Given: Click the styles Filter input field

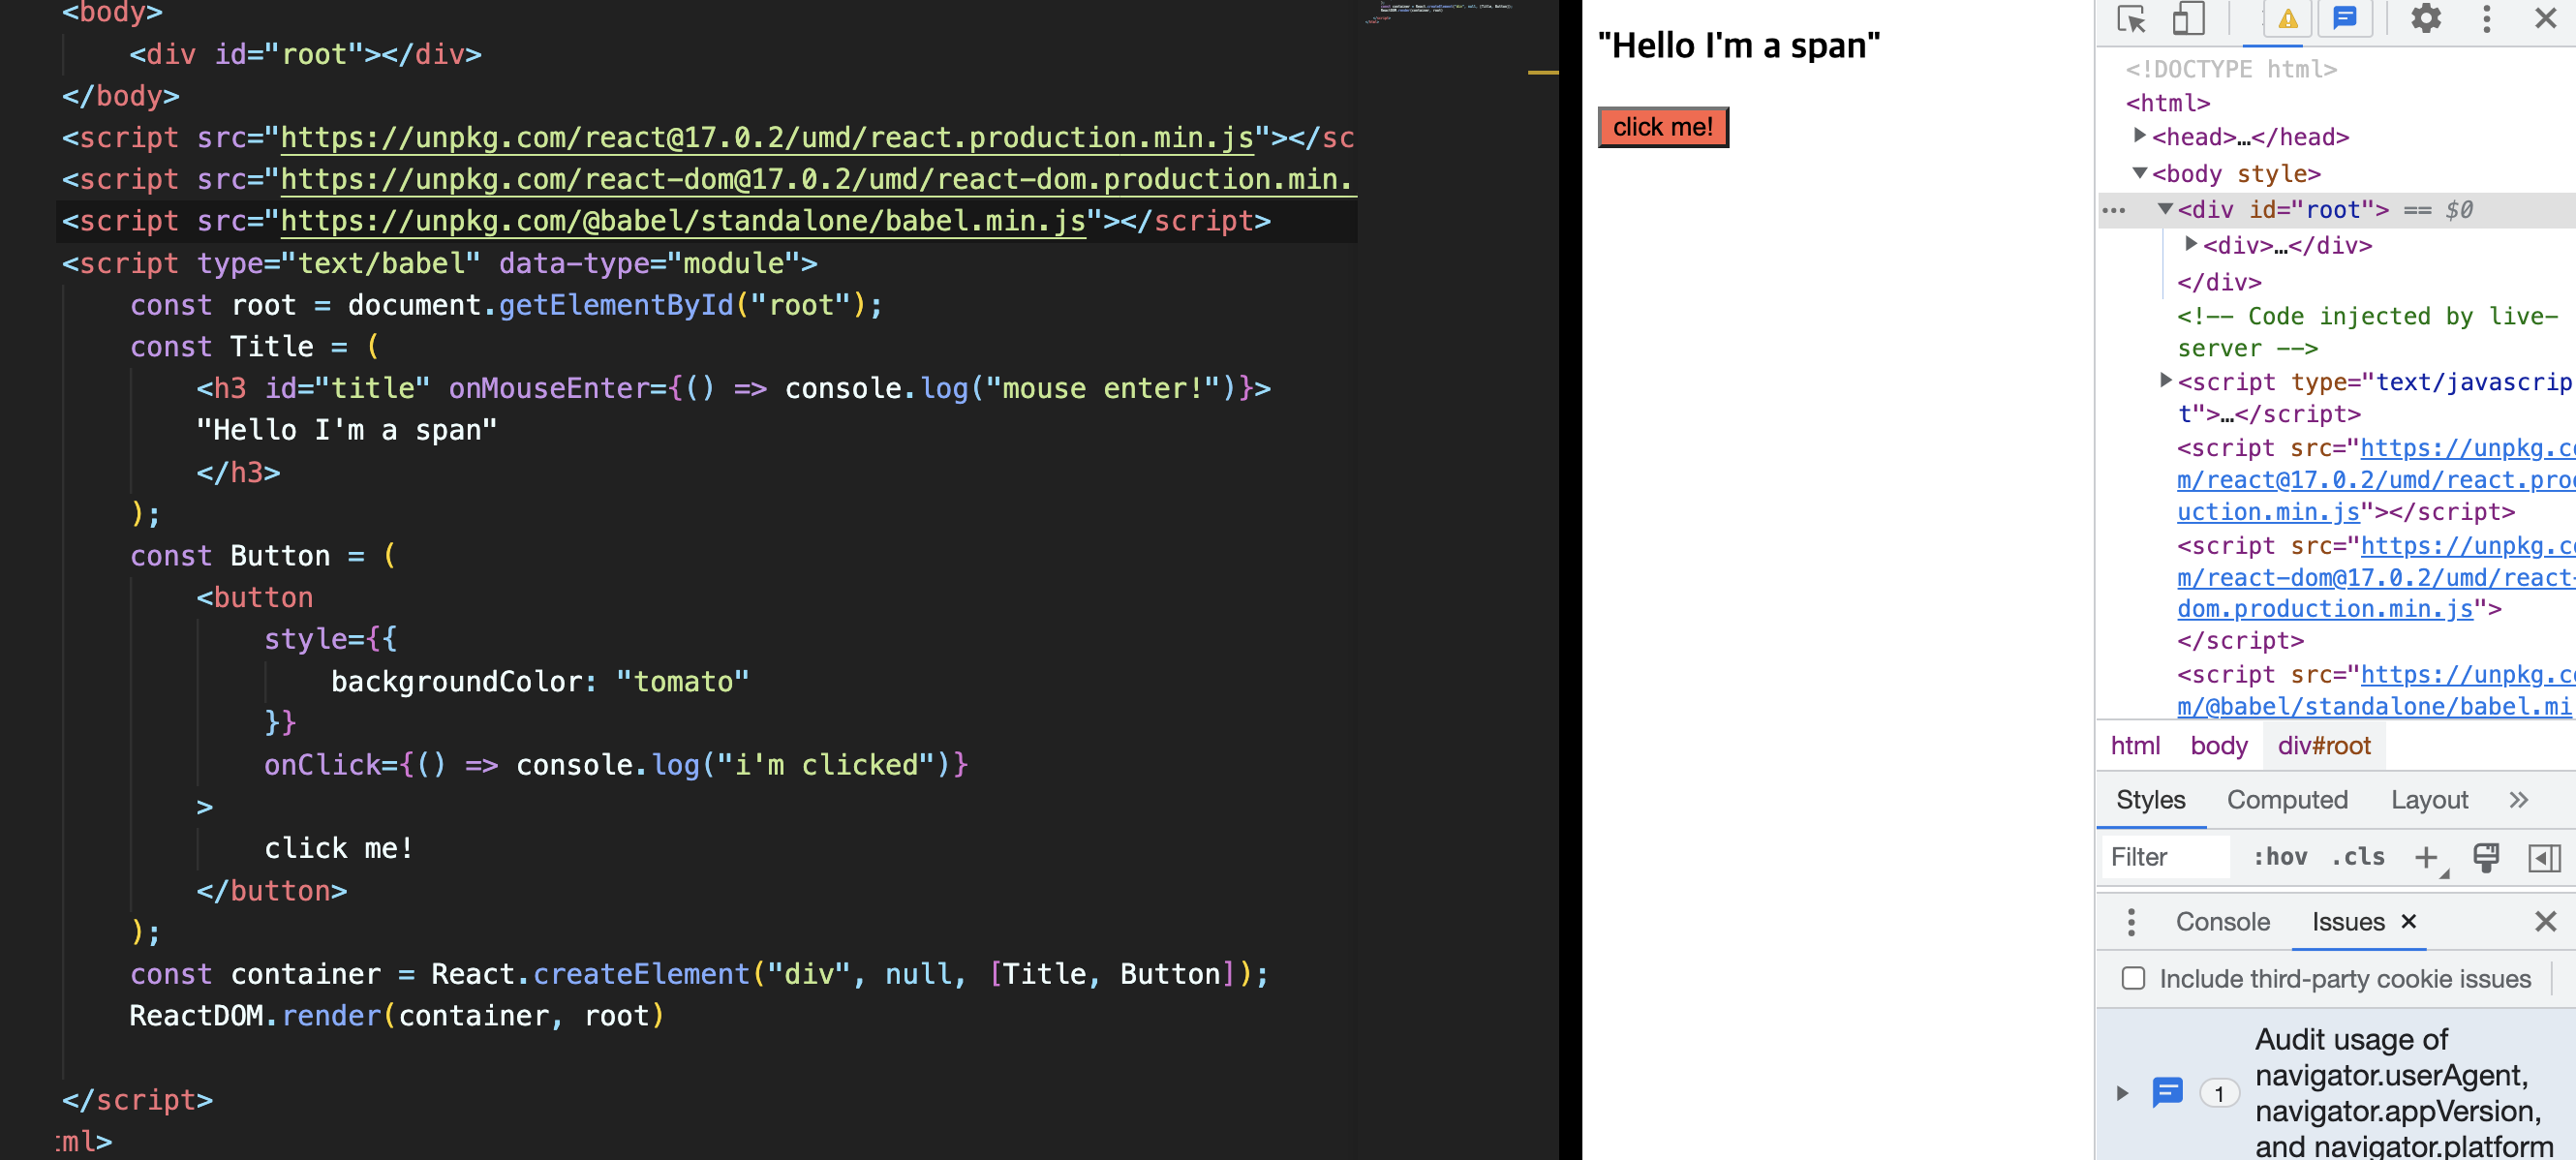Looking at the screenshot, I should [2163, 857].
